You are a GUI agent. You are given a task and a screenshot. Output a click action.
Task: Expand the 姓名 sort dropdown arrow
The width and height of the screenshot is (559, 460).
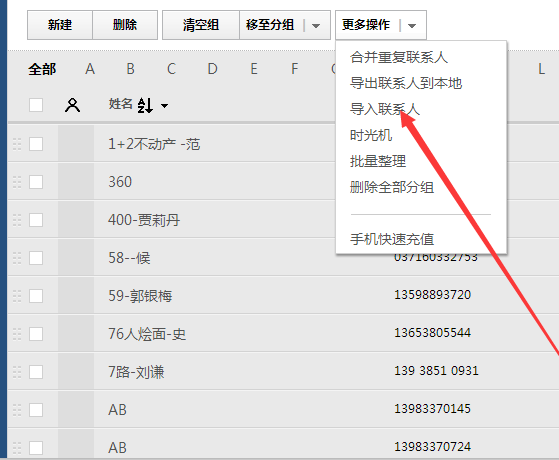[x=164, y=106]
